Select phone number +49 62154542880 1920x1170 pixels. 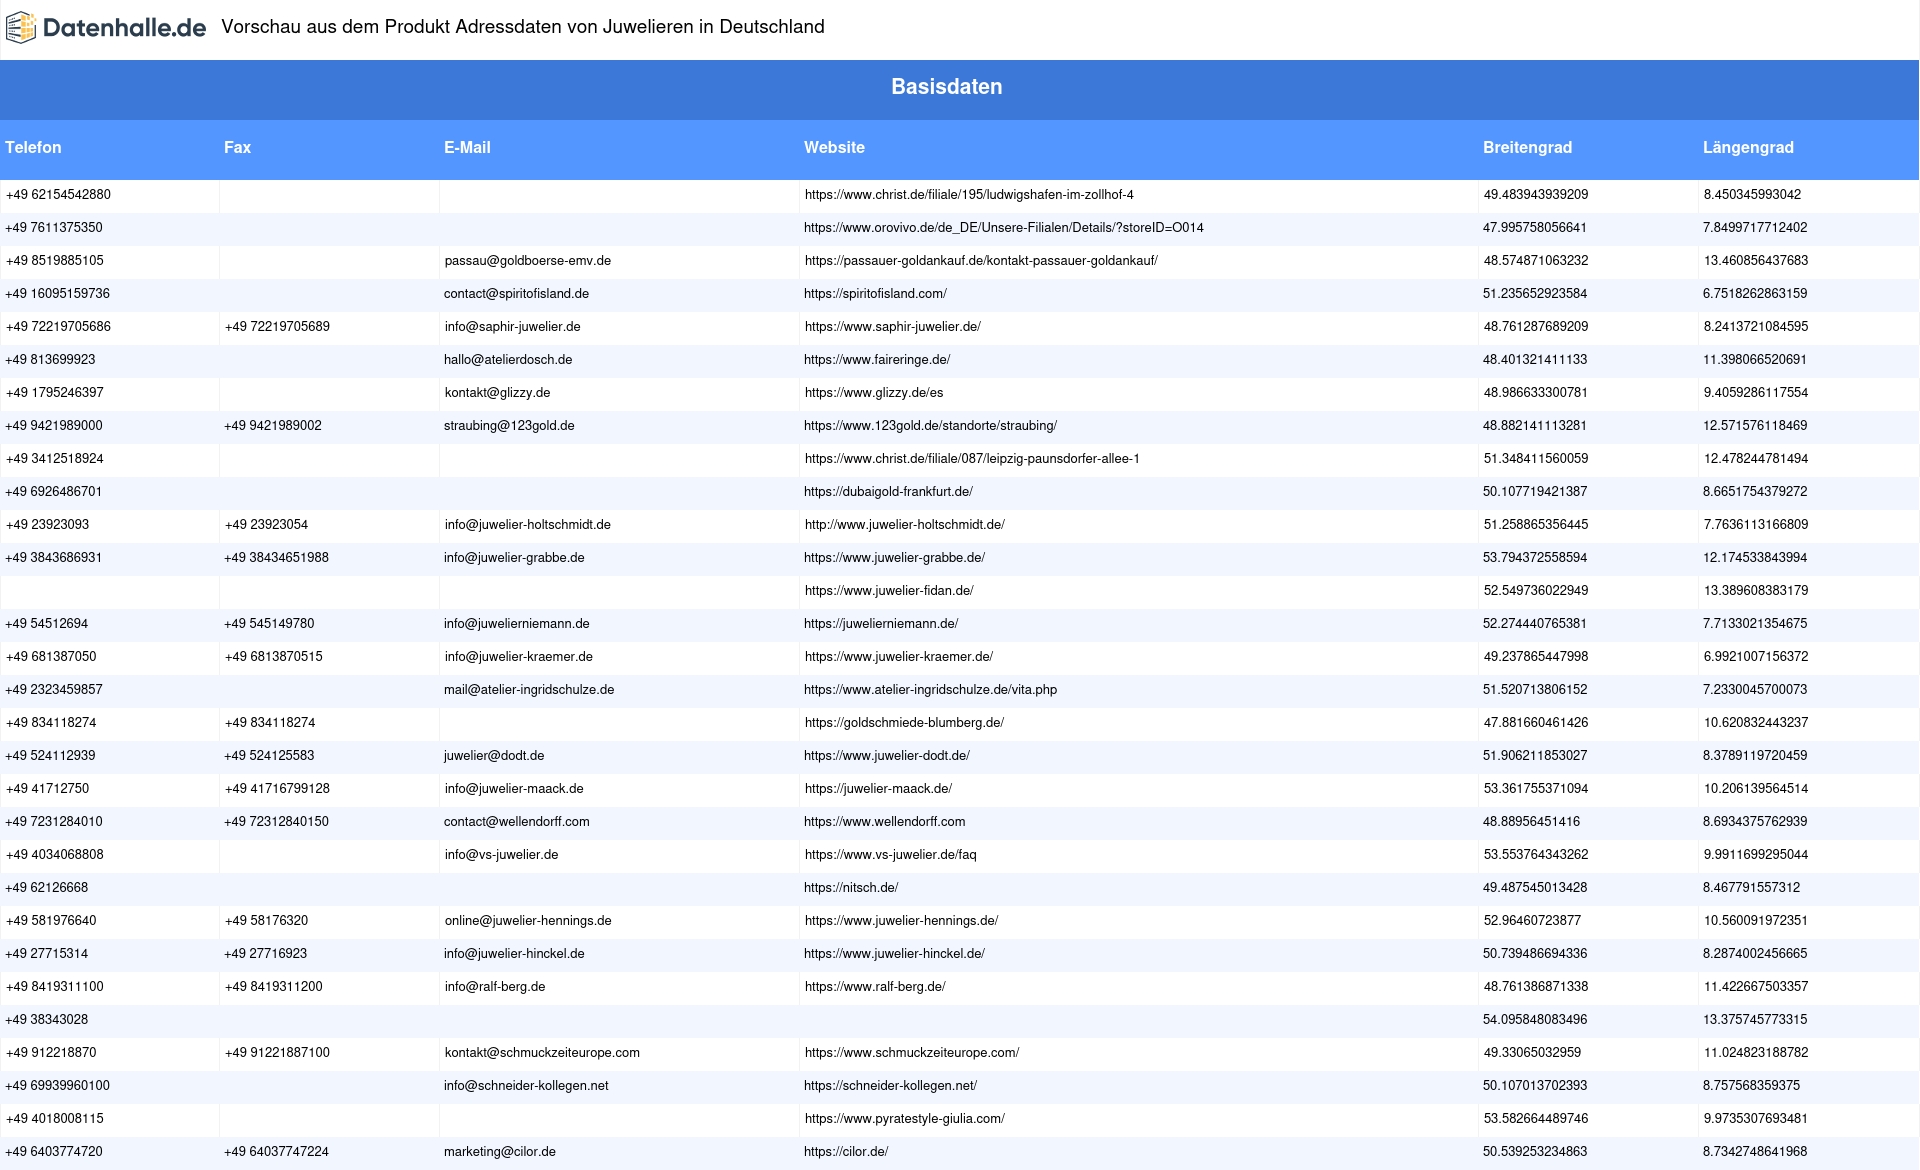58,195
